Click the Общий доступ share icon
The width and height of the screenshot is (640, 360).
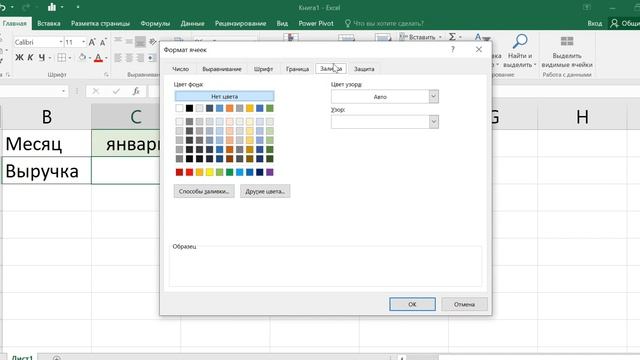(614, 23)
